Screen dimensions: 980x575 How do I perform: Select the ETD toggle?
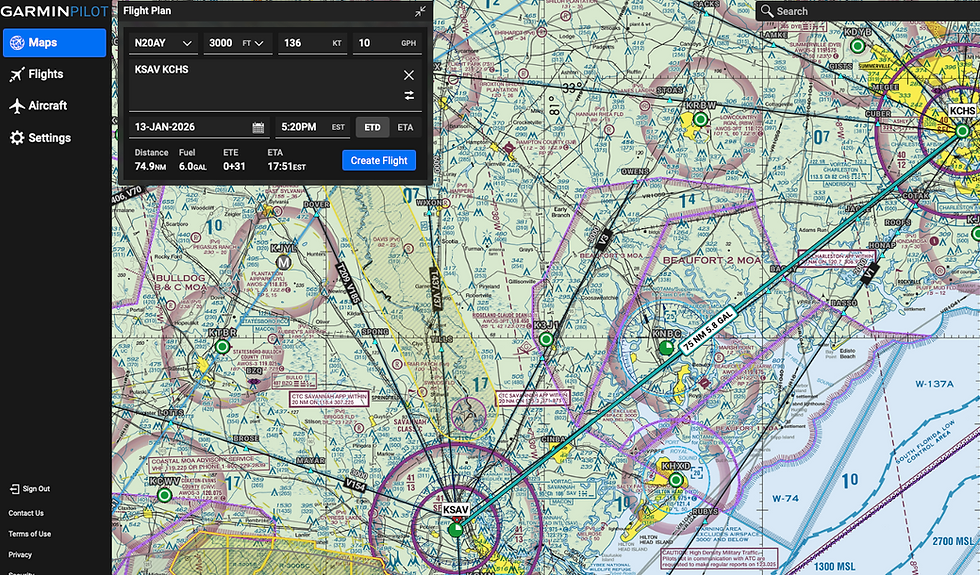372,127
